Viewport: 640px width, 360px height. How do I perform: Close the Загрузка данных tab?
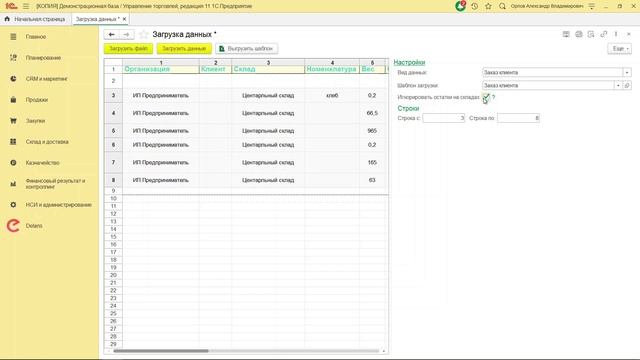[x=124, y=19]
